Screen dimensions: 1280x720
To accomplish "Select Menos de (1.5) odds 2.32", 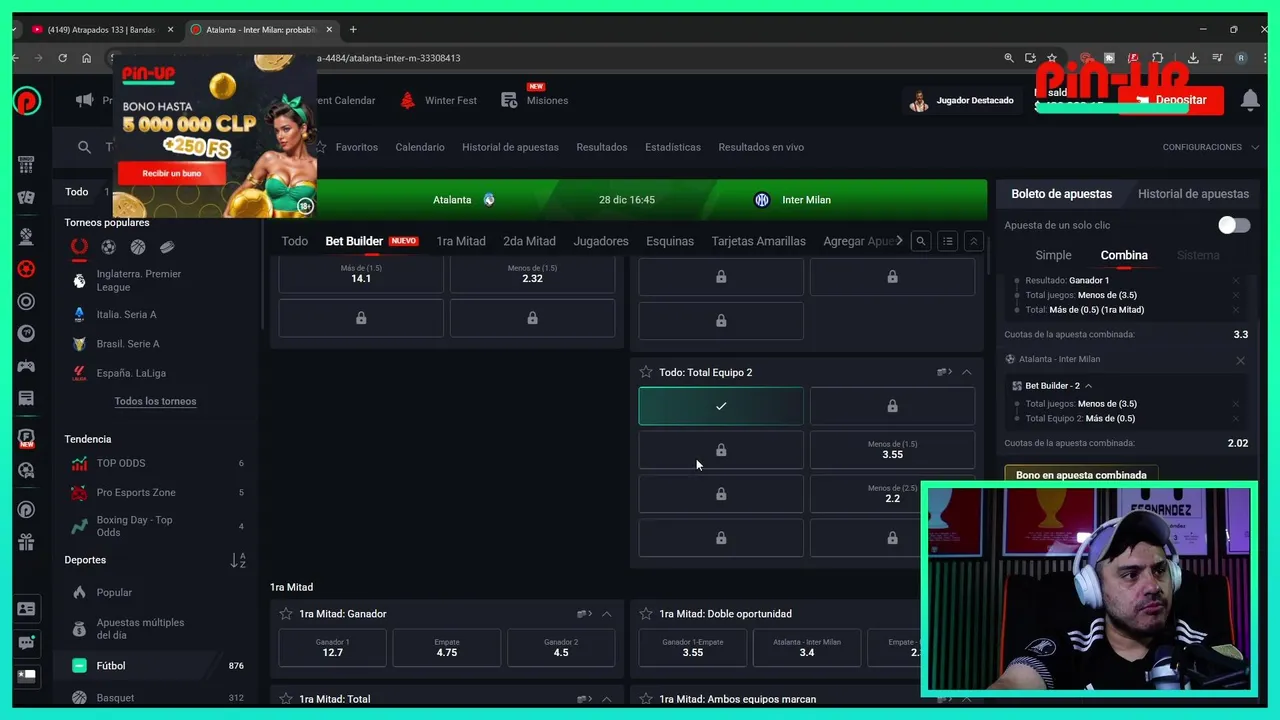I will pyautogui.click(x=532, y=274).
